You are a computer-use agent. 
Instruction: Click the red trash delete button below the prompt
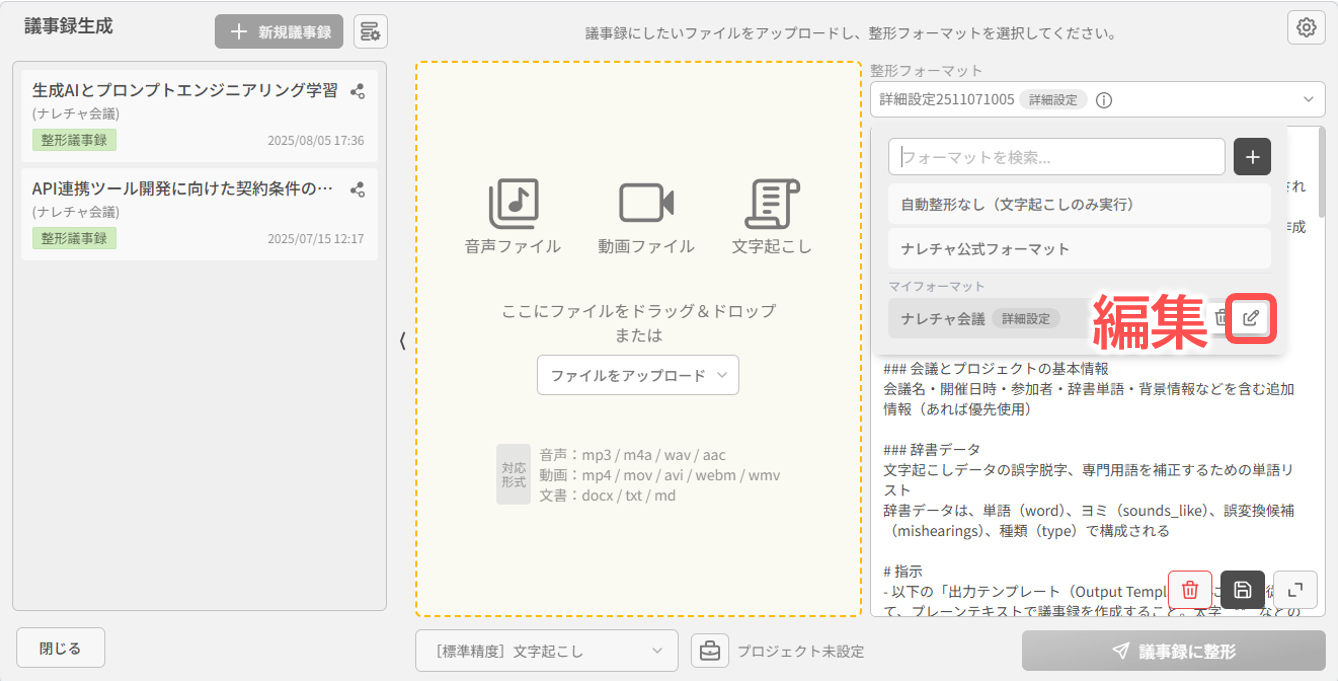tap(1190, 590)
